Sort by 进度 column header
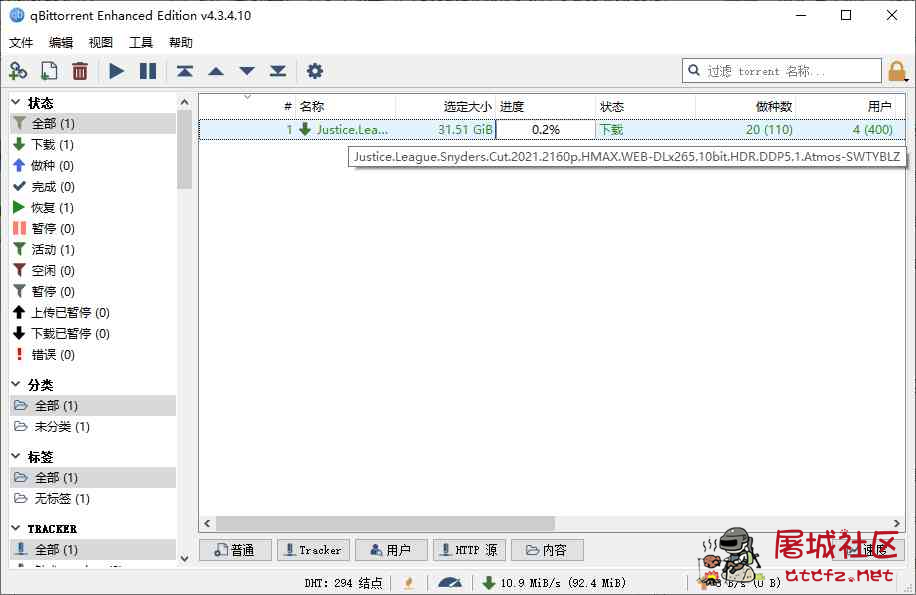 [x=546, y=106]
